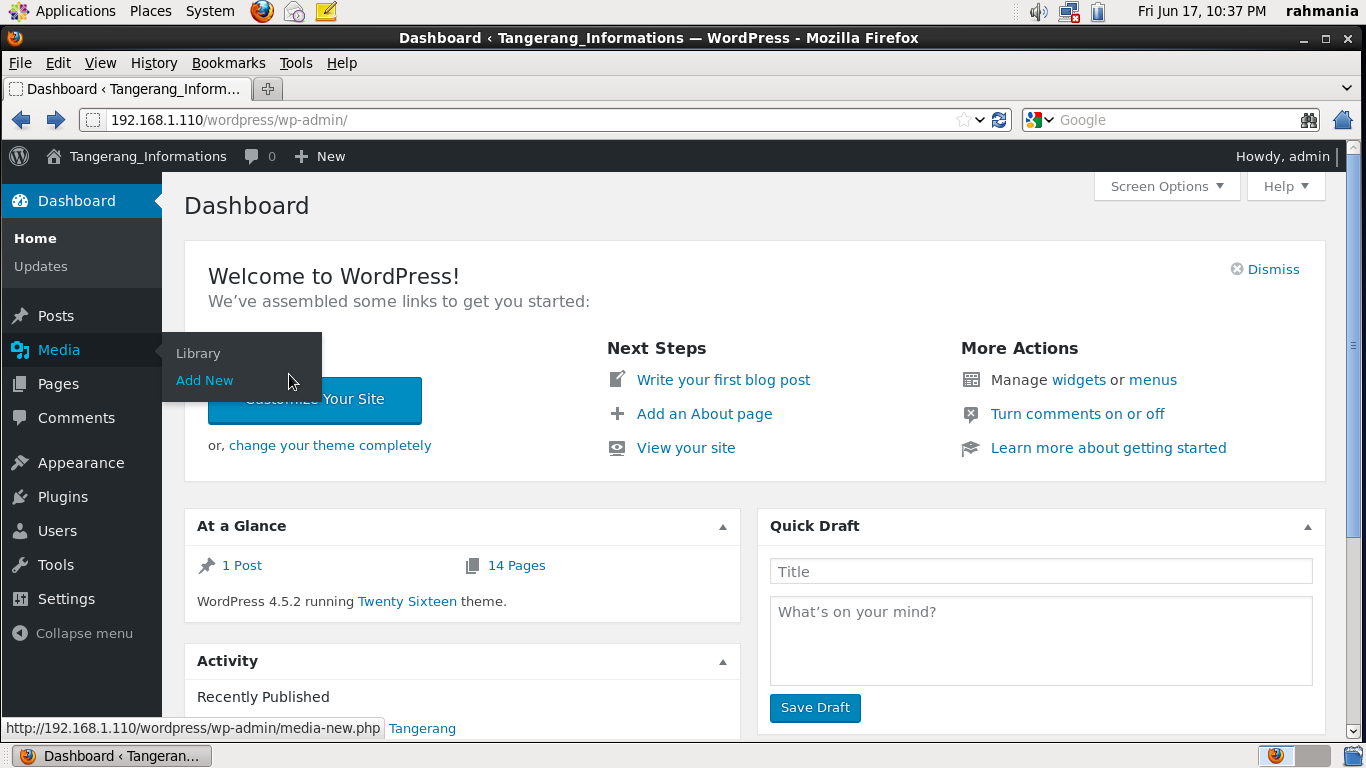Viewport: 1366px width, 768px height.
Task: Click the Appearance paintbrush icon
Action: click(x=20, y=463)
